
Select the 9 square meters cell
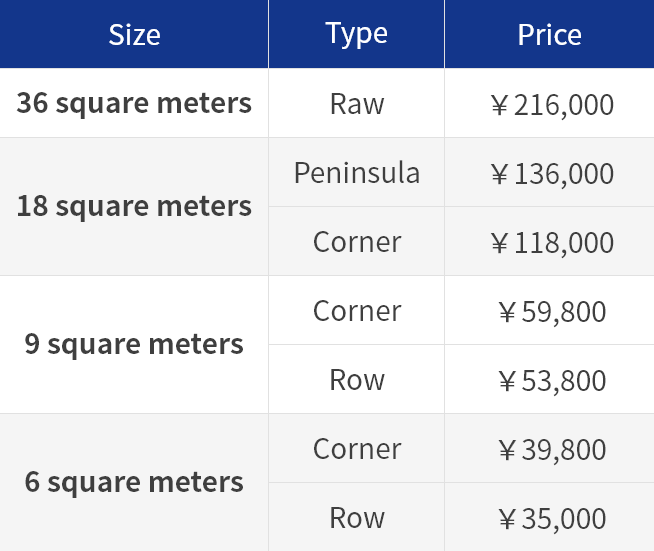click(134, 345)
